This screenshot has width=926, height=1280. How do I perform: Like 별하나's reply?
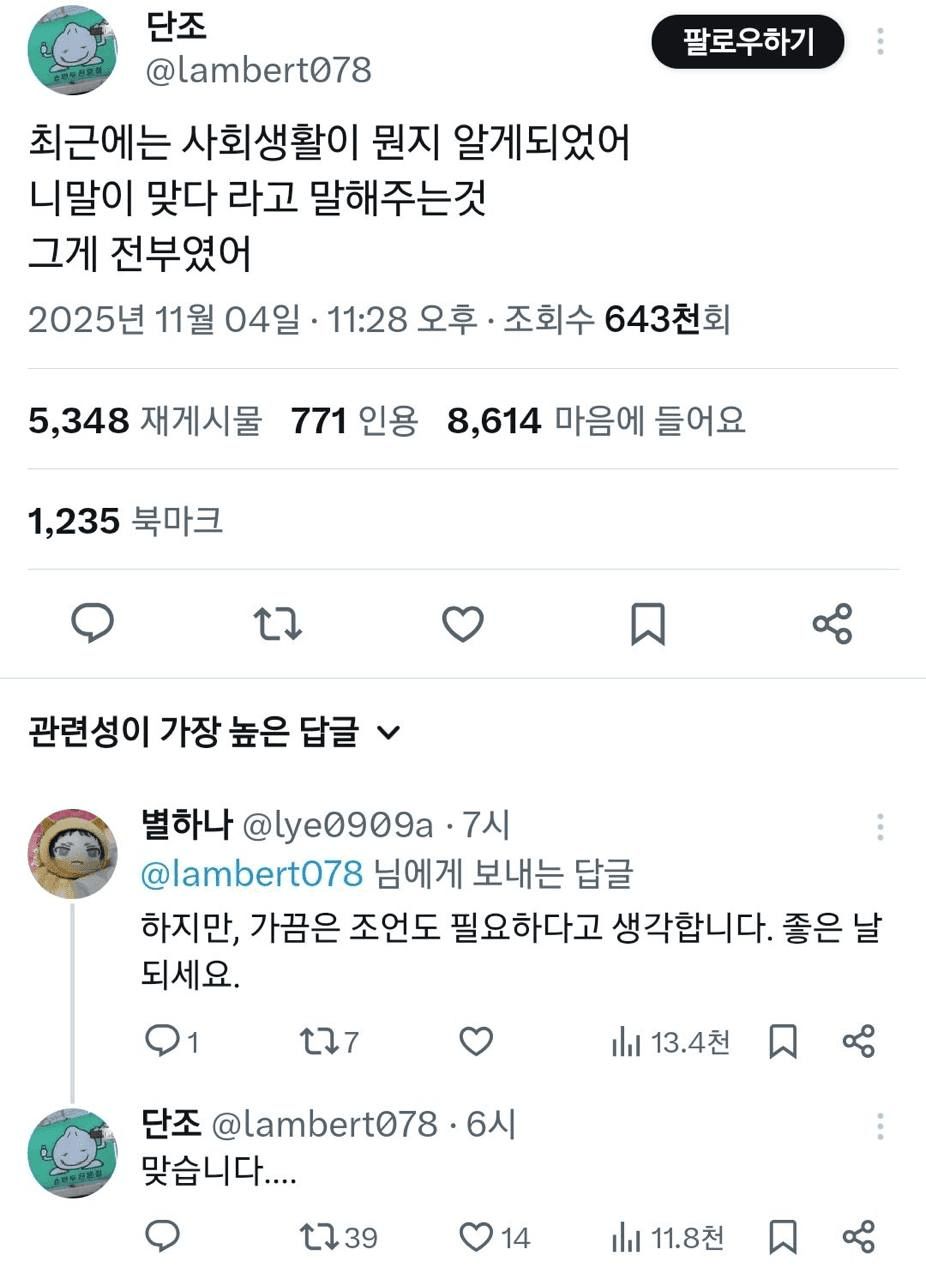(x=476, y=1042)
